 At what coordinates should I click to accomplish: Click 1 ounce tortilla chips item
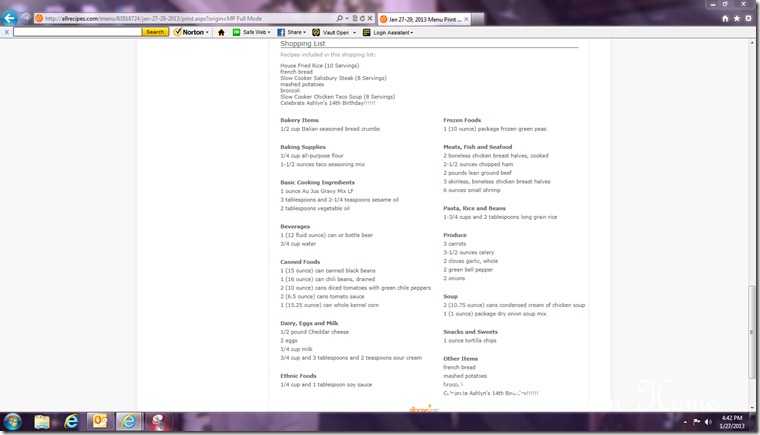tap(470, 341)
